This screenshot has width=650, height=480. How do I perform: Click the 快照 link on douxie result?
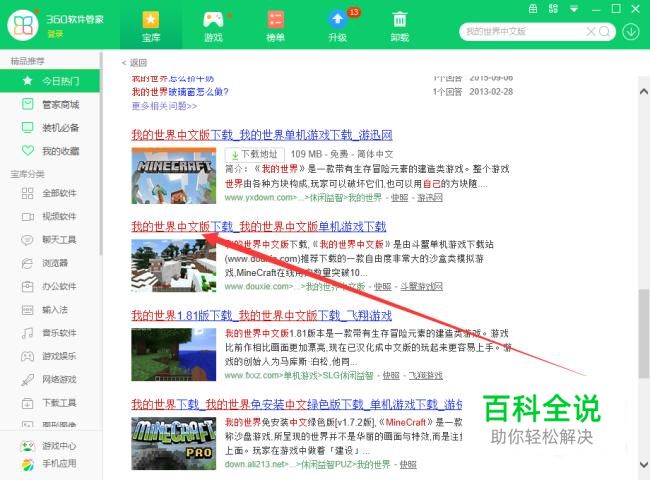pos(383,286)
